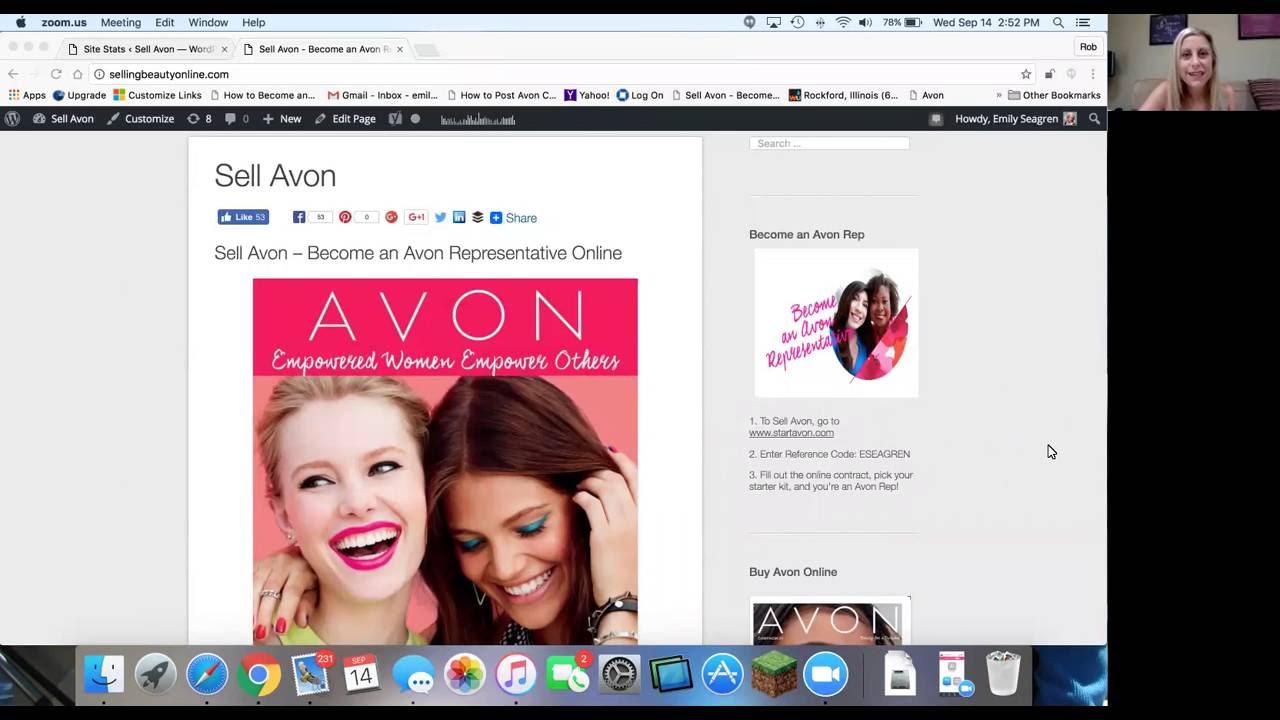
Task: Open the WordPress logo menu in admin bar
Action: click(x=12, y=119)
